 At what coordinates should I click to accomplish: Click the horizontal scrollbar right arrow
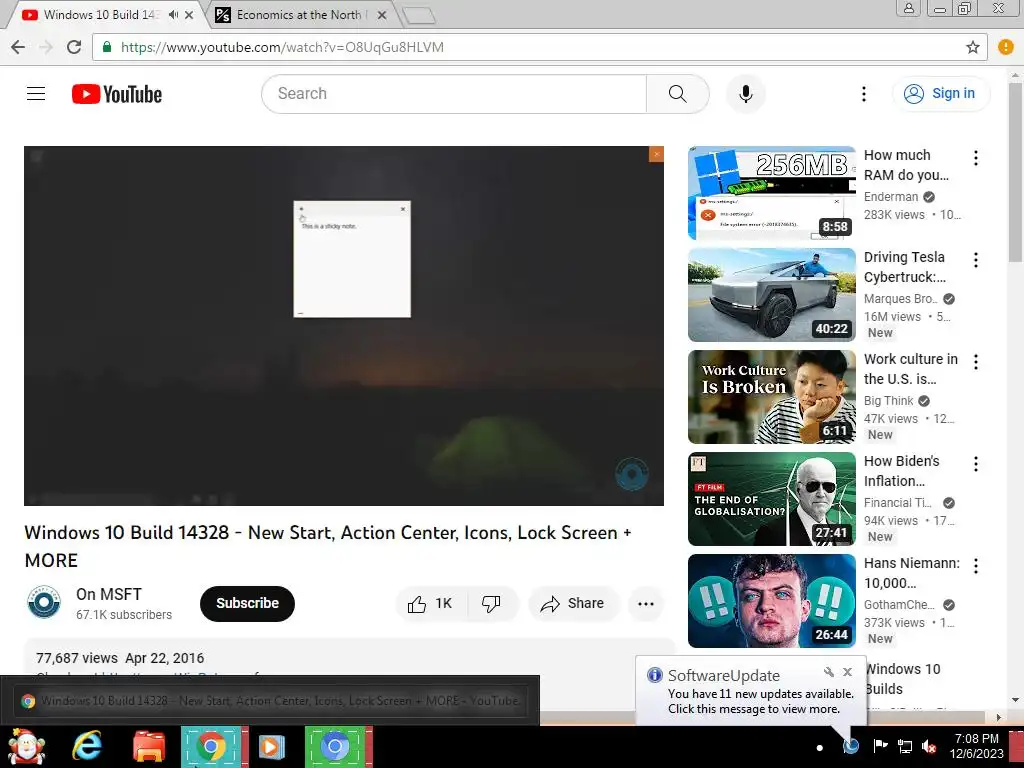(999, 717)
